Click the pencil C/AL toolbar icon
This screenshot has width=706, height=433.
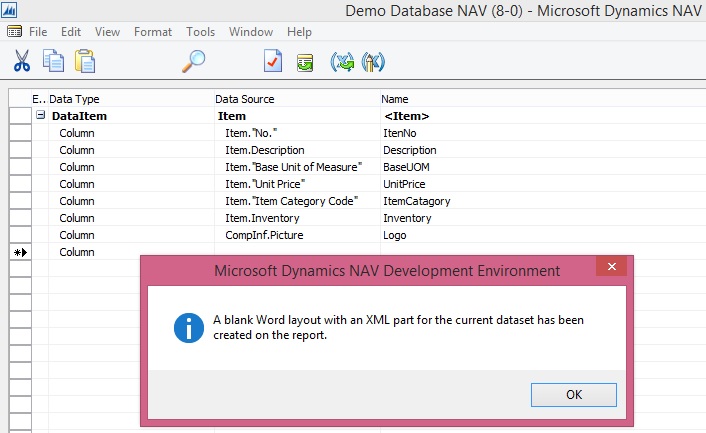point(373,62)
